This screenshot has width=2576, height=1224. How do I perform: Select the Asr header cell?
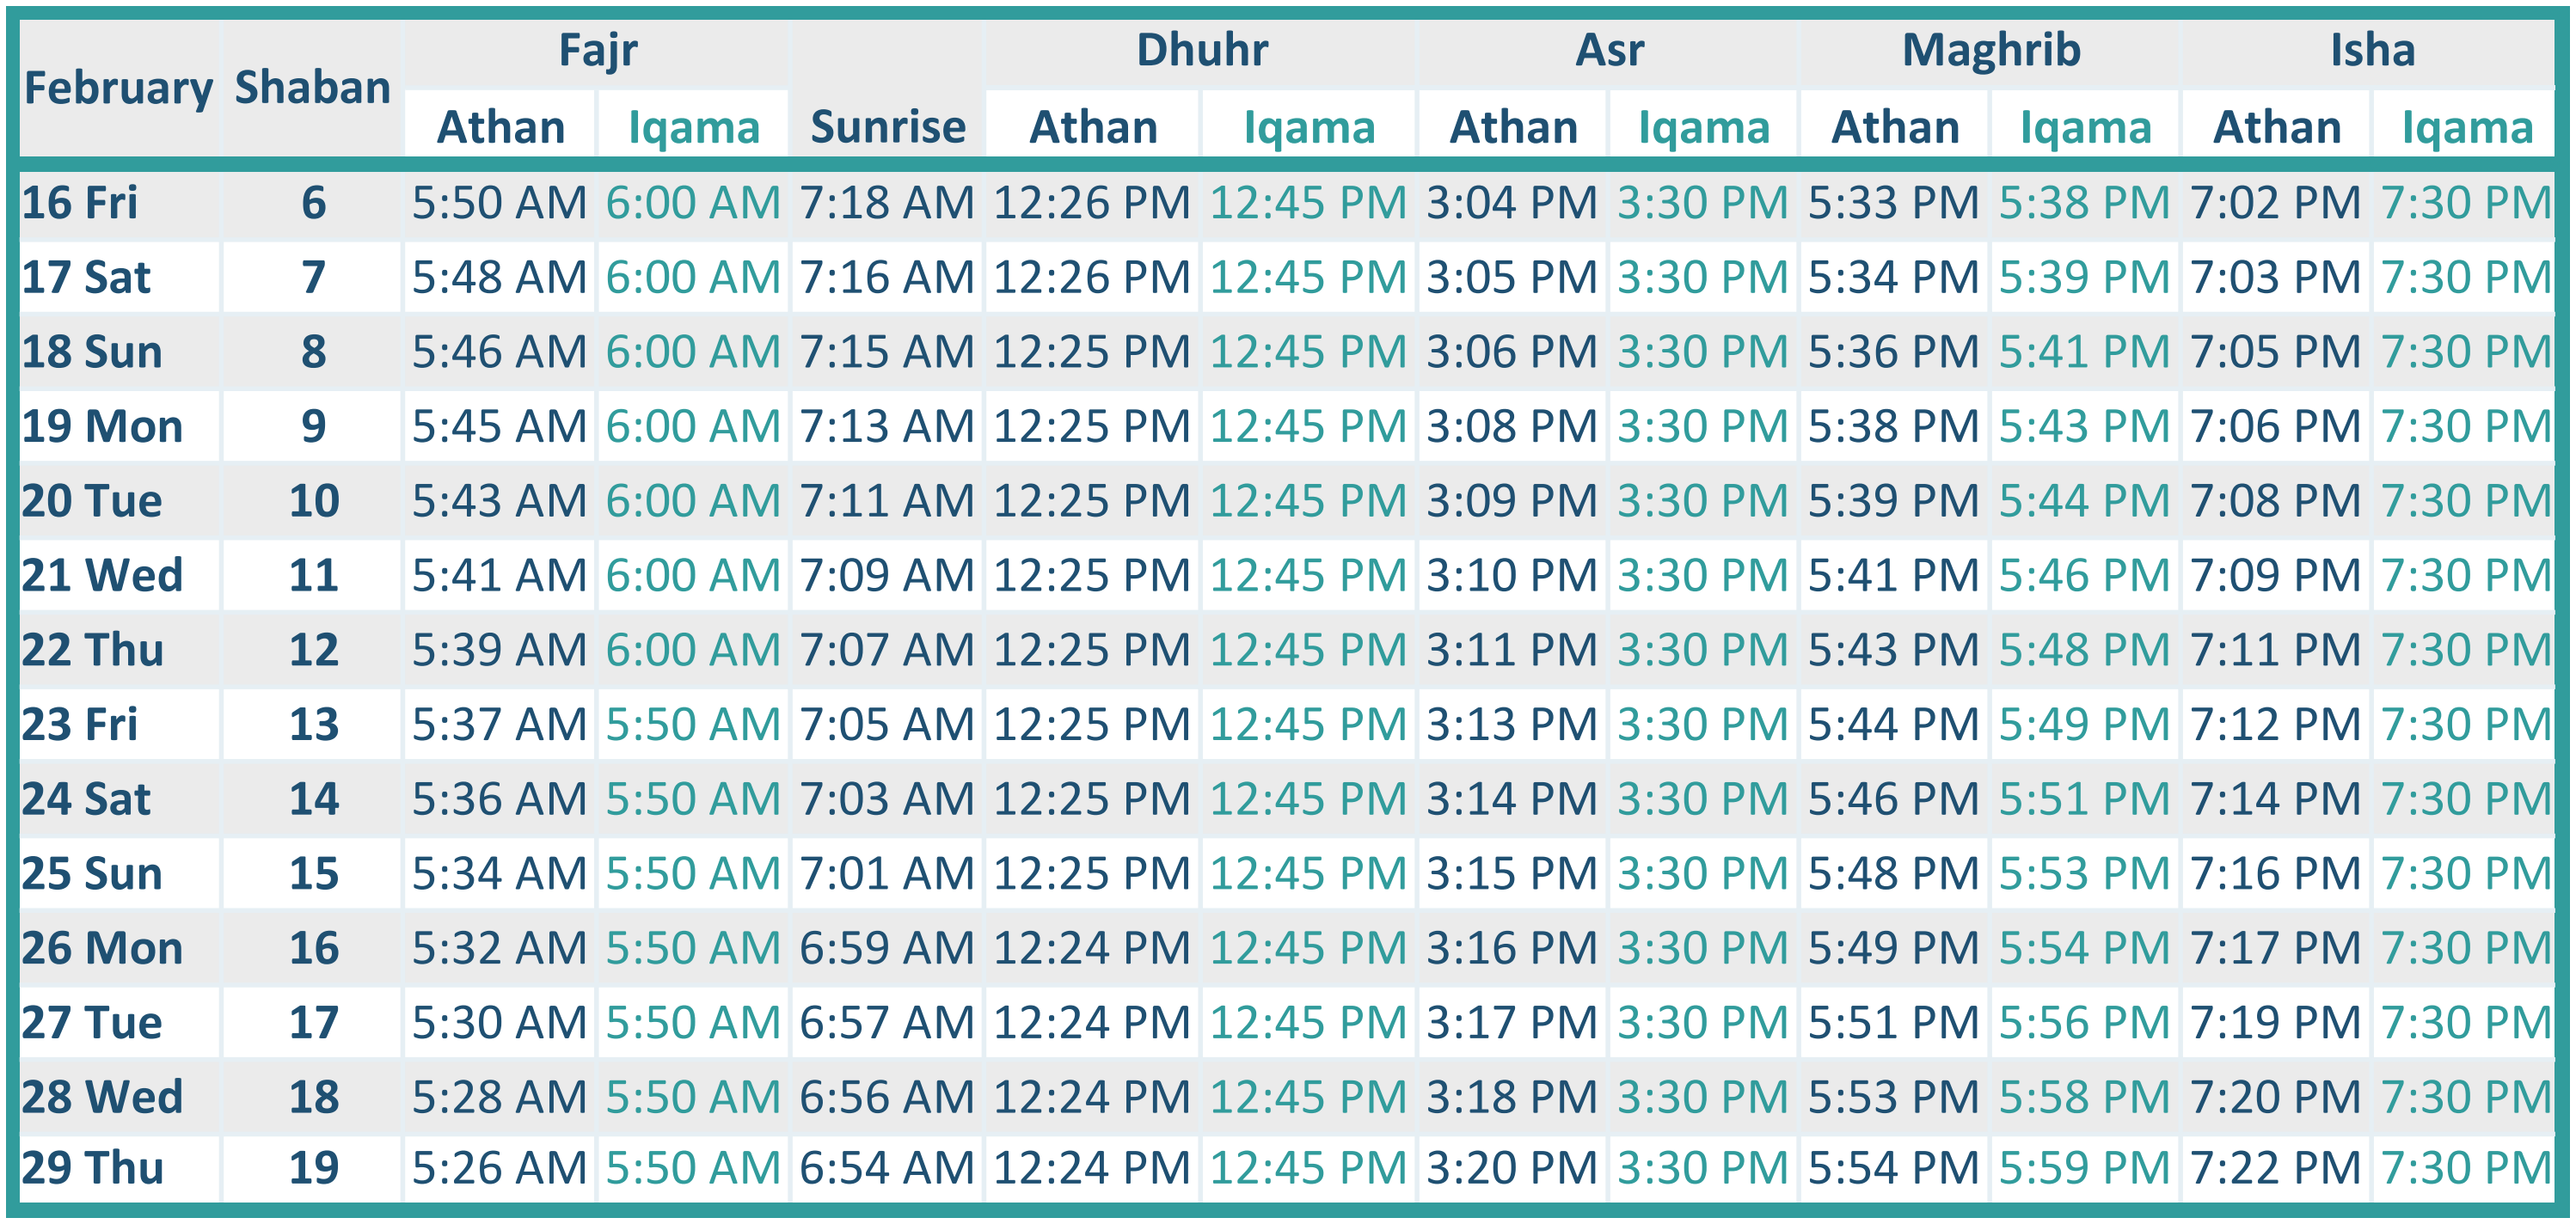[1609, 50]
